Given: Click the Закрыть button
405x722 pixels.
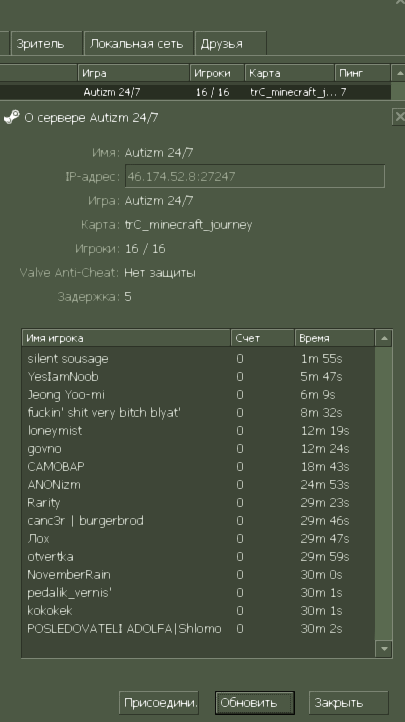Looking at the screenshot, I should tap(349, 703).
